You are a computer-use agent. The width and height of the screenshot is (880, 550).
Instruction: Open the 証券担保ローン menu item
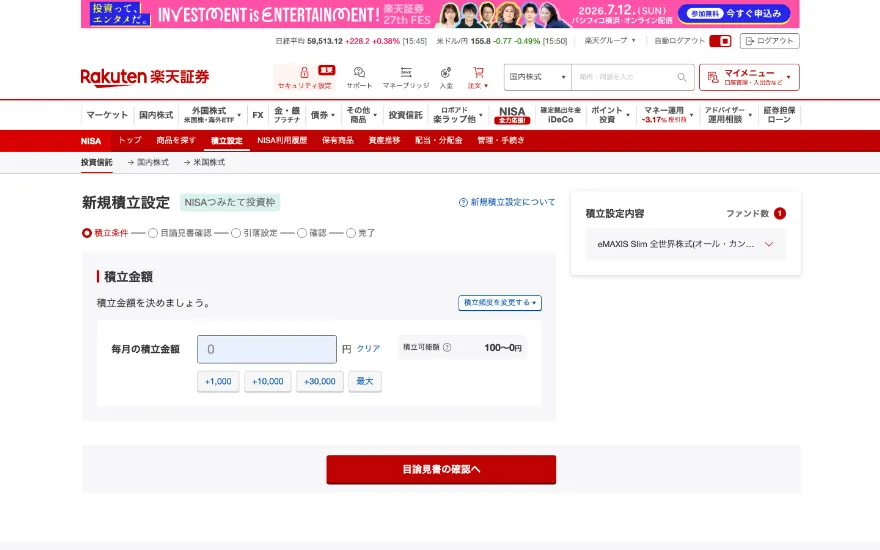pyautogui.click(x=779, y=115)
